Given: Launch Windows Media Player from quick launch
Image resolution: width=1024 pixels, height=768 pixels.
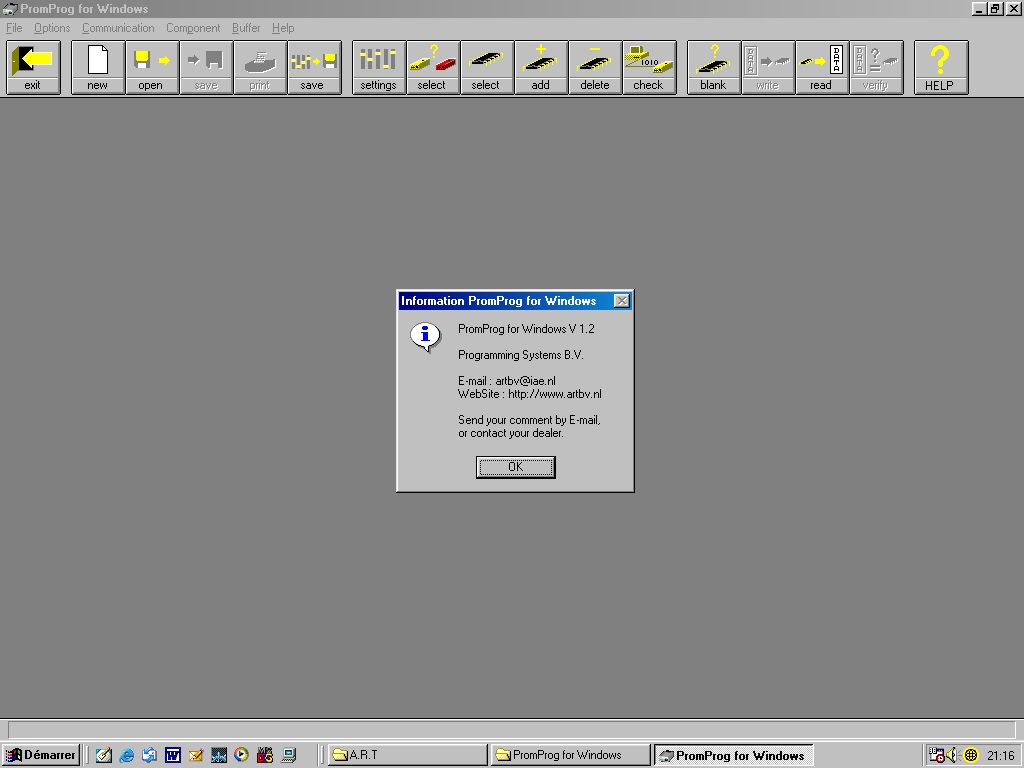Looking at the screenshot, I should [242, 755].
